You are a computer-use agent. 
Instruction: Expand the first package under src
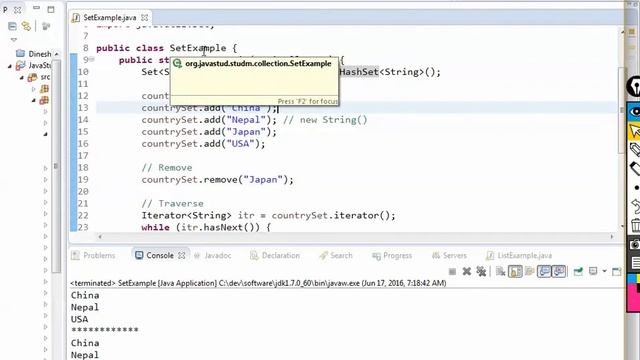33,89
